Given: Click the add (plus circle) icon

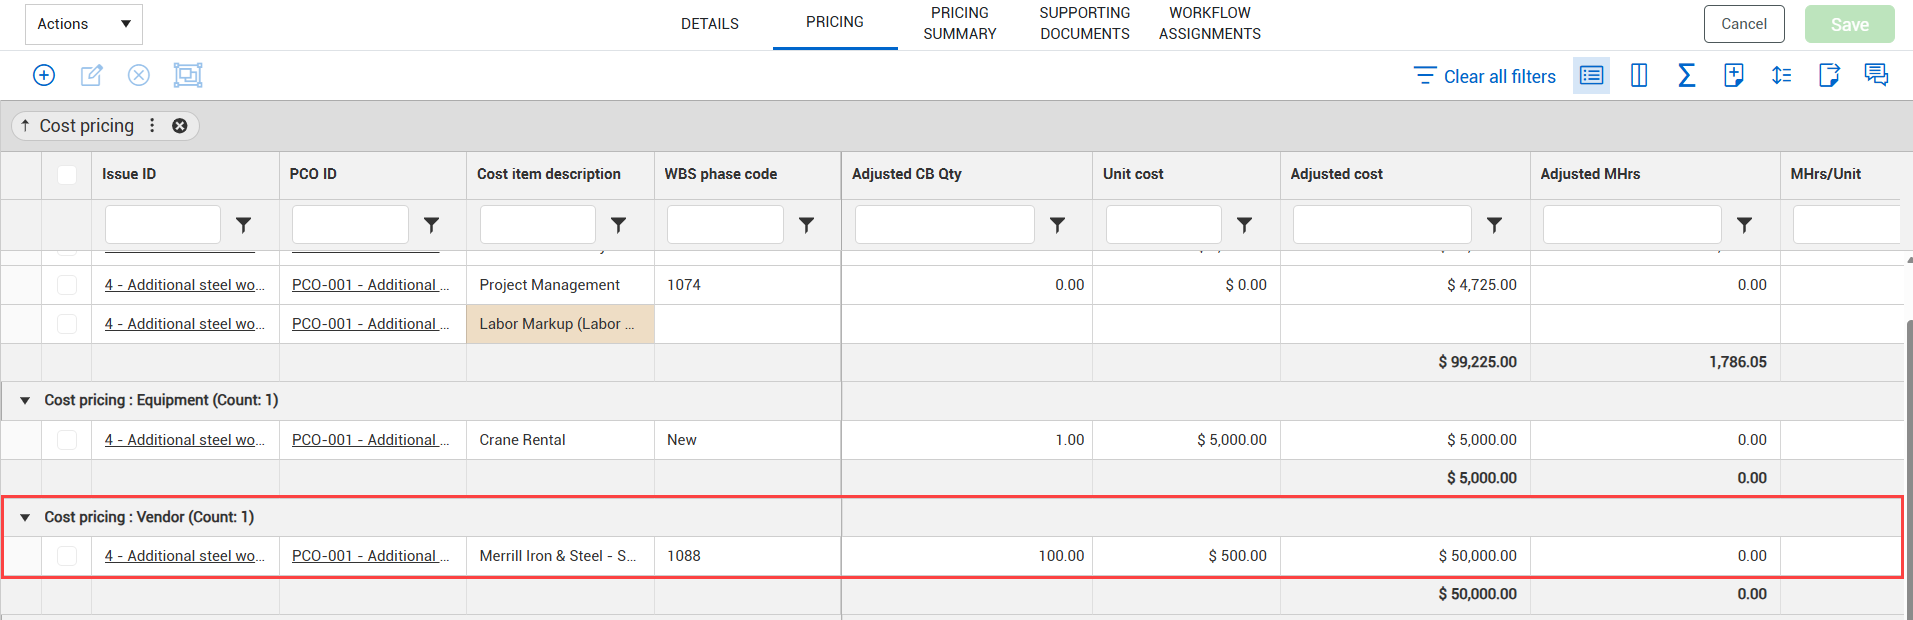Looking at the screenshot, I should tap(44, 75).
